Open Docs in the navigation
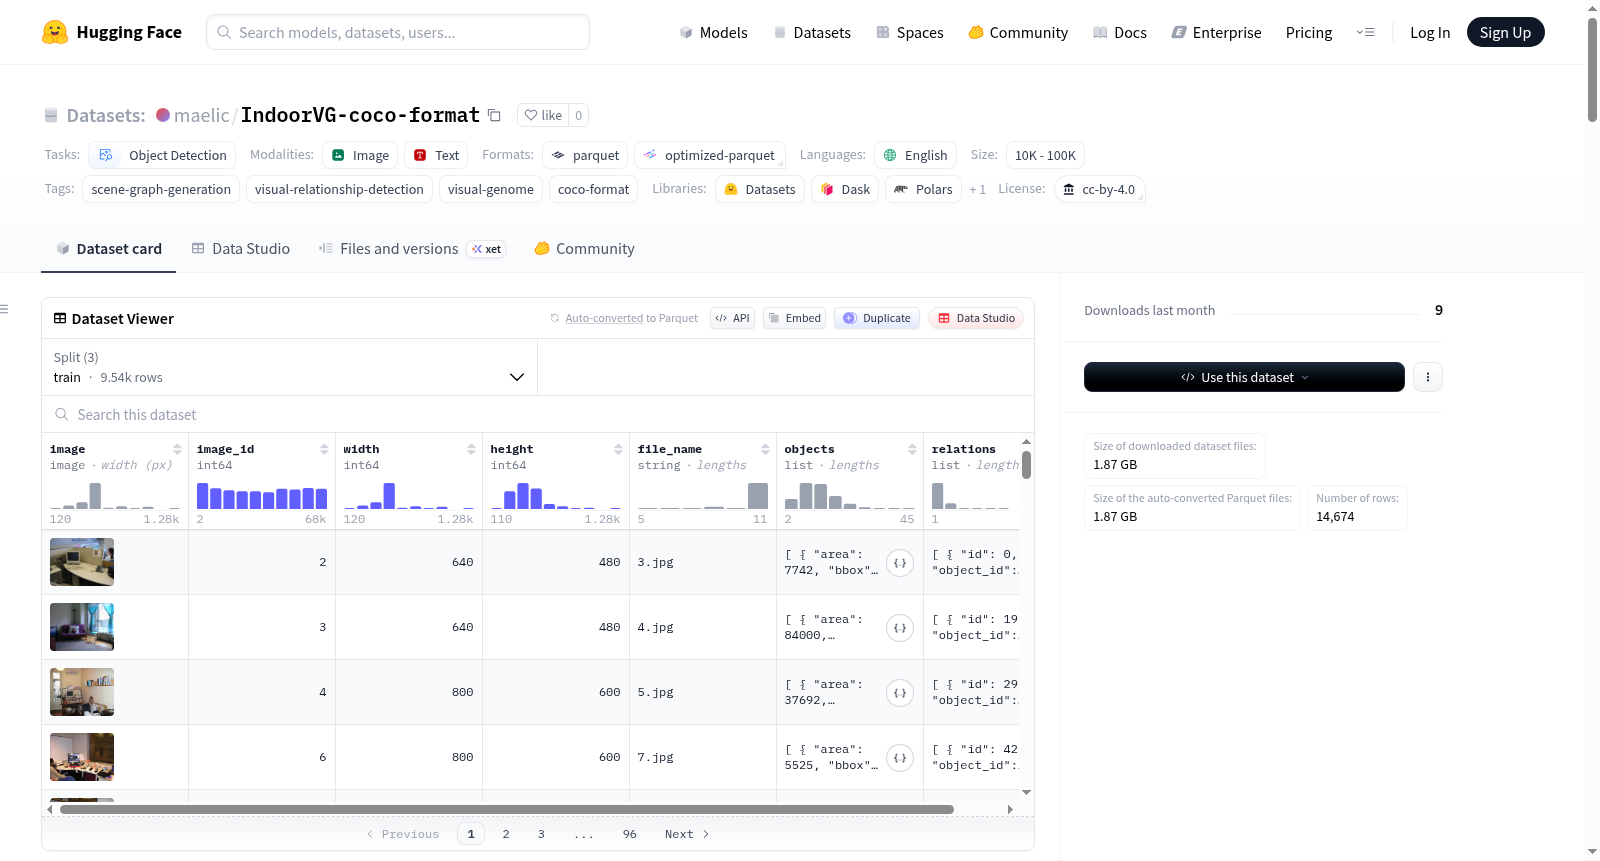The height and width of the screenshot is (861, 1600). point(1120,32)
